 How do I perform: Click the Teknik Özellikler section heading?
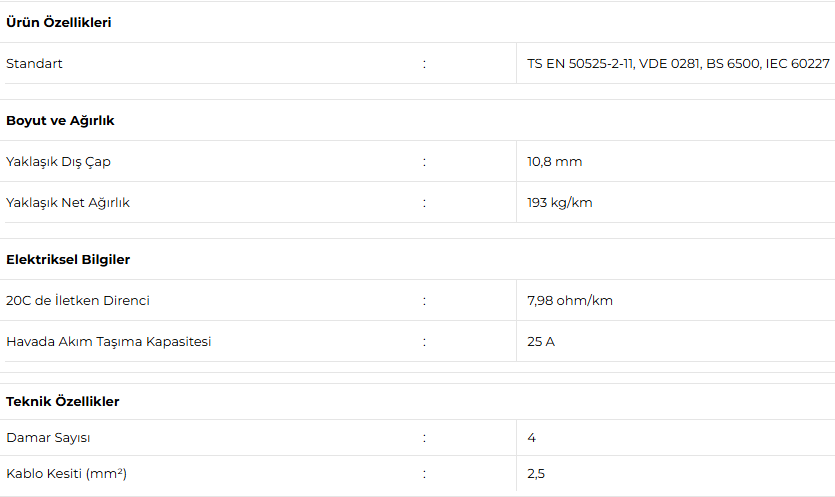(63, 401)
